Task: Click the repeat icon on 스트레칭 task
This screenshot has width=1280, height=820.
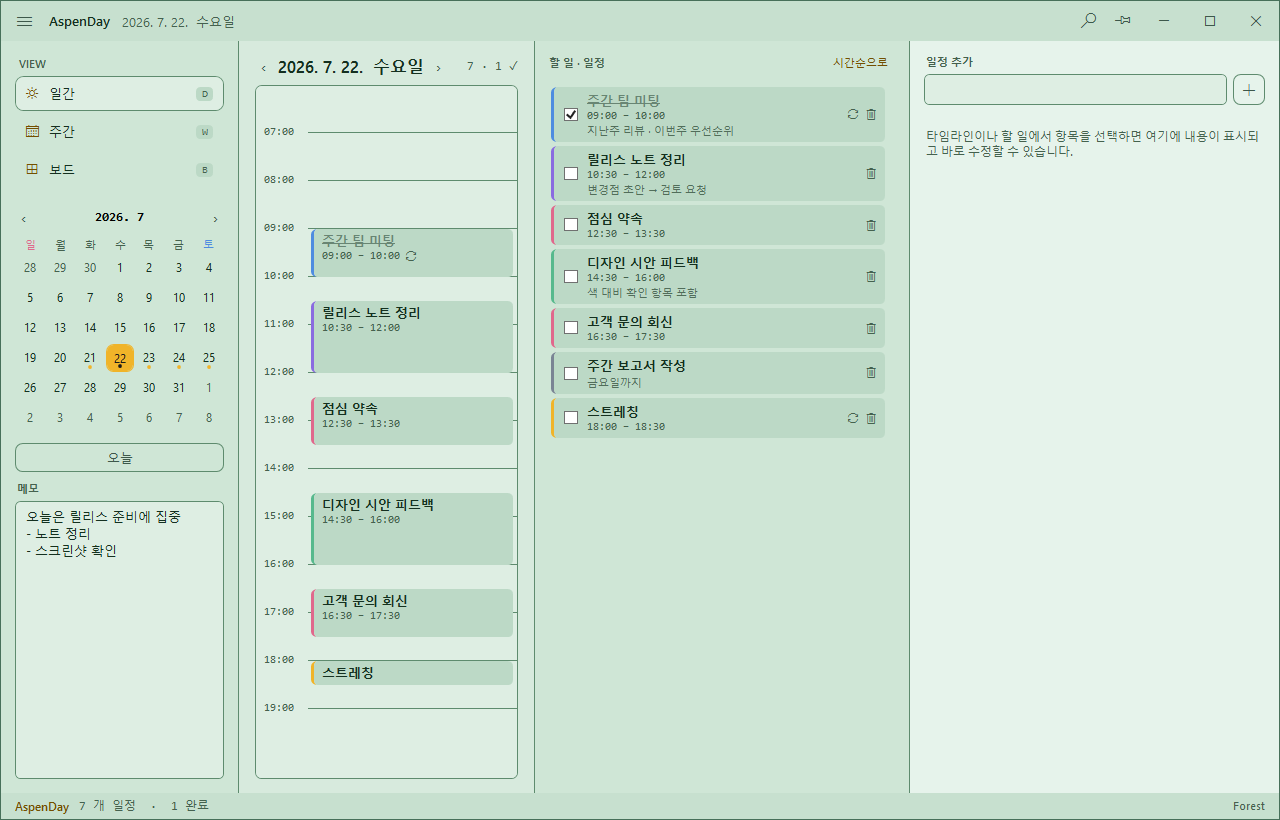Action: (853, 418)
